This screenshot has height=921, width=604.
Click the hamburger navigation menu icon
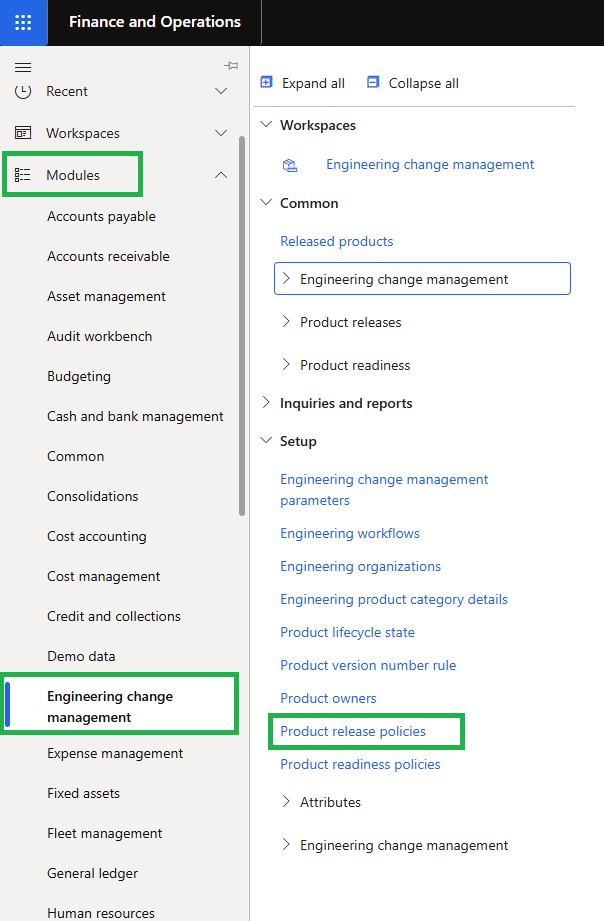tap(21, 68)
